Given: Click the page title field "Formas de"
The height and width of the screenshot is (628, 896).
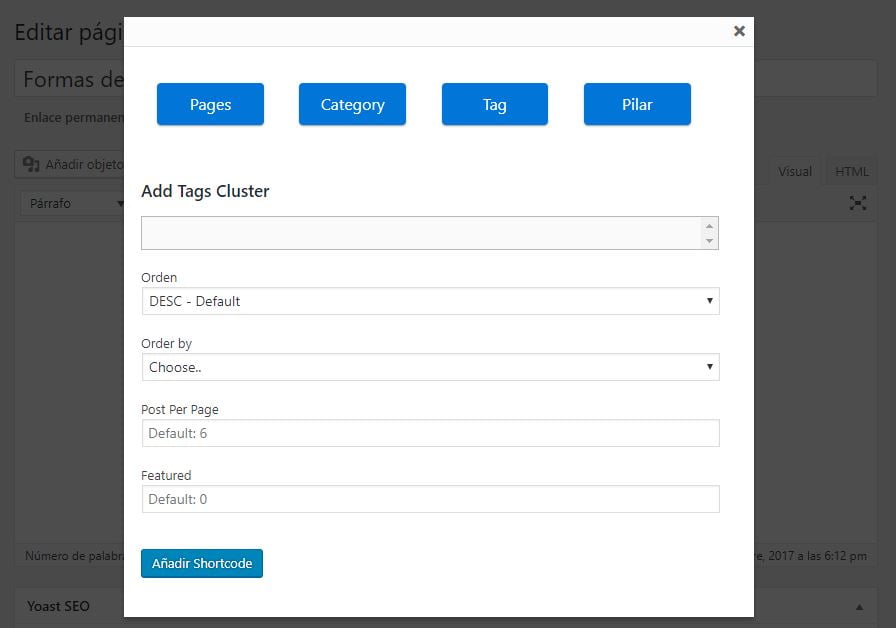Looking at the screenshot, I should [70, 80].
